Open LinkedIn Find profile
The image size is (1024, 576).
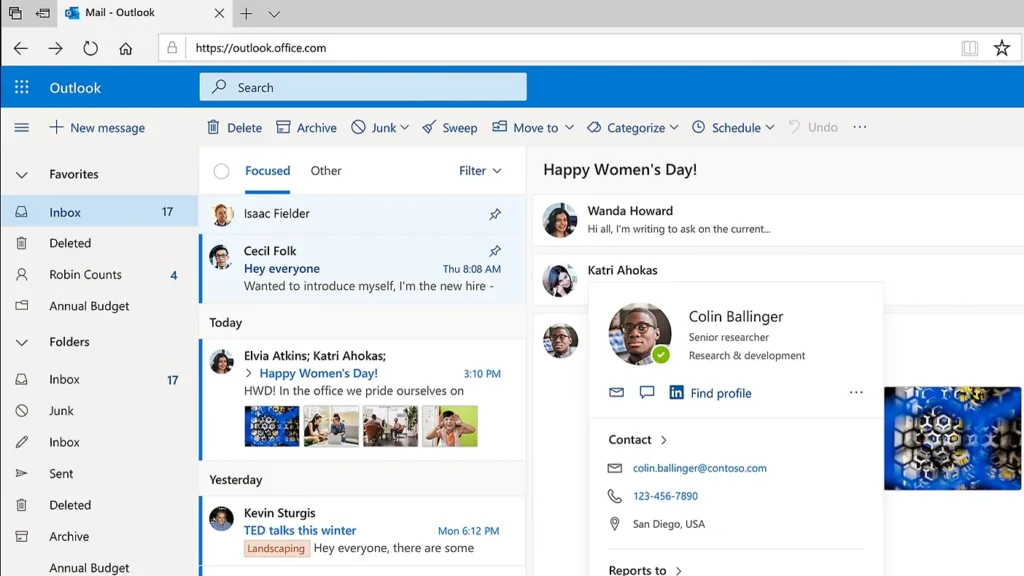click(x=710, y=393)
